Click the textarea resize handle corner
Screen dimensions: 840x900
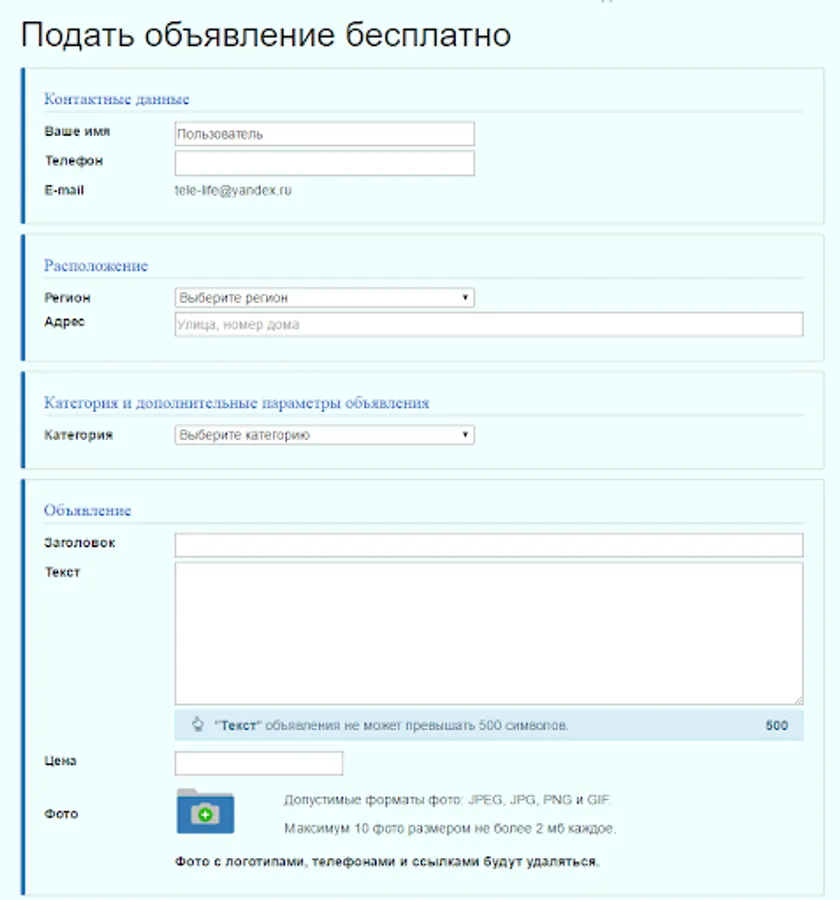pyautogui.click(x=798, y=700)
